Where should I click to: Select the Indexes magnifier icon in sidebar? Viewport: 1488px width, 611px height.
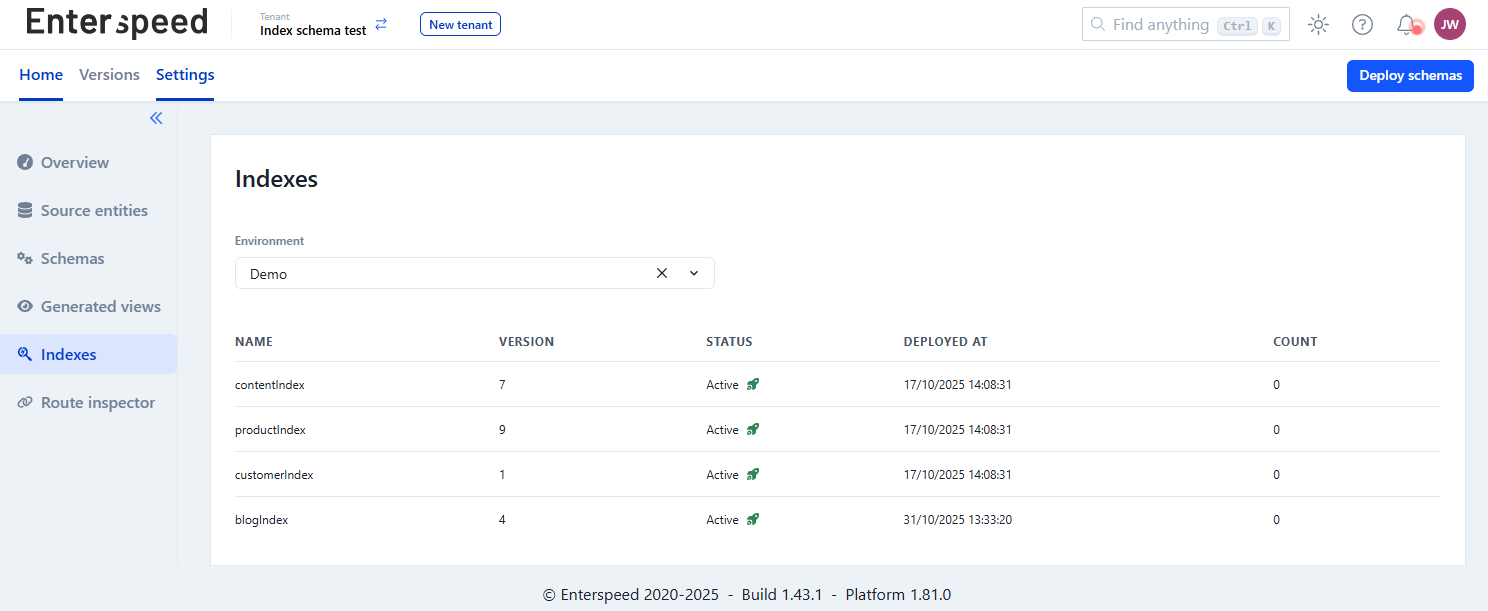tap(24, 354)
